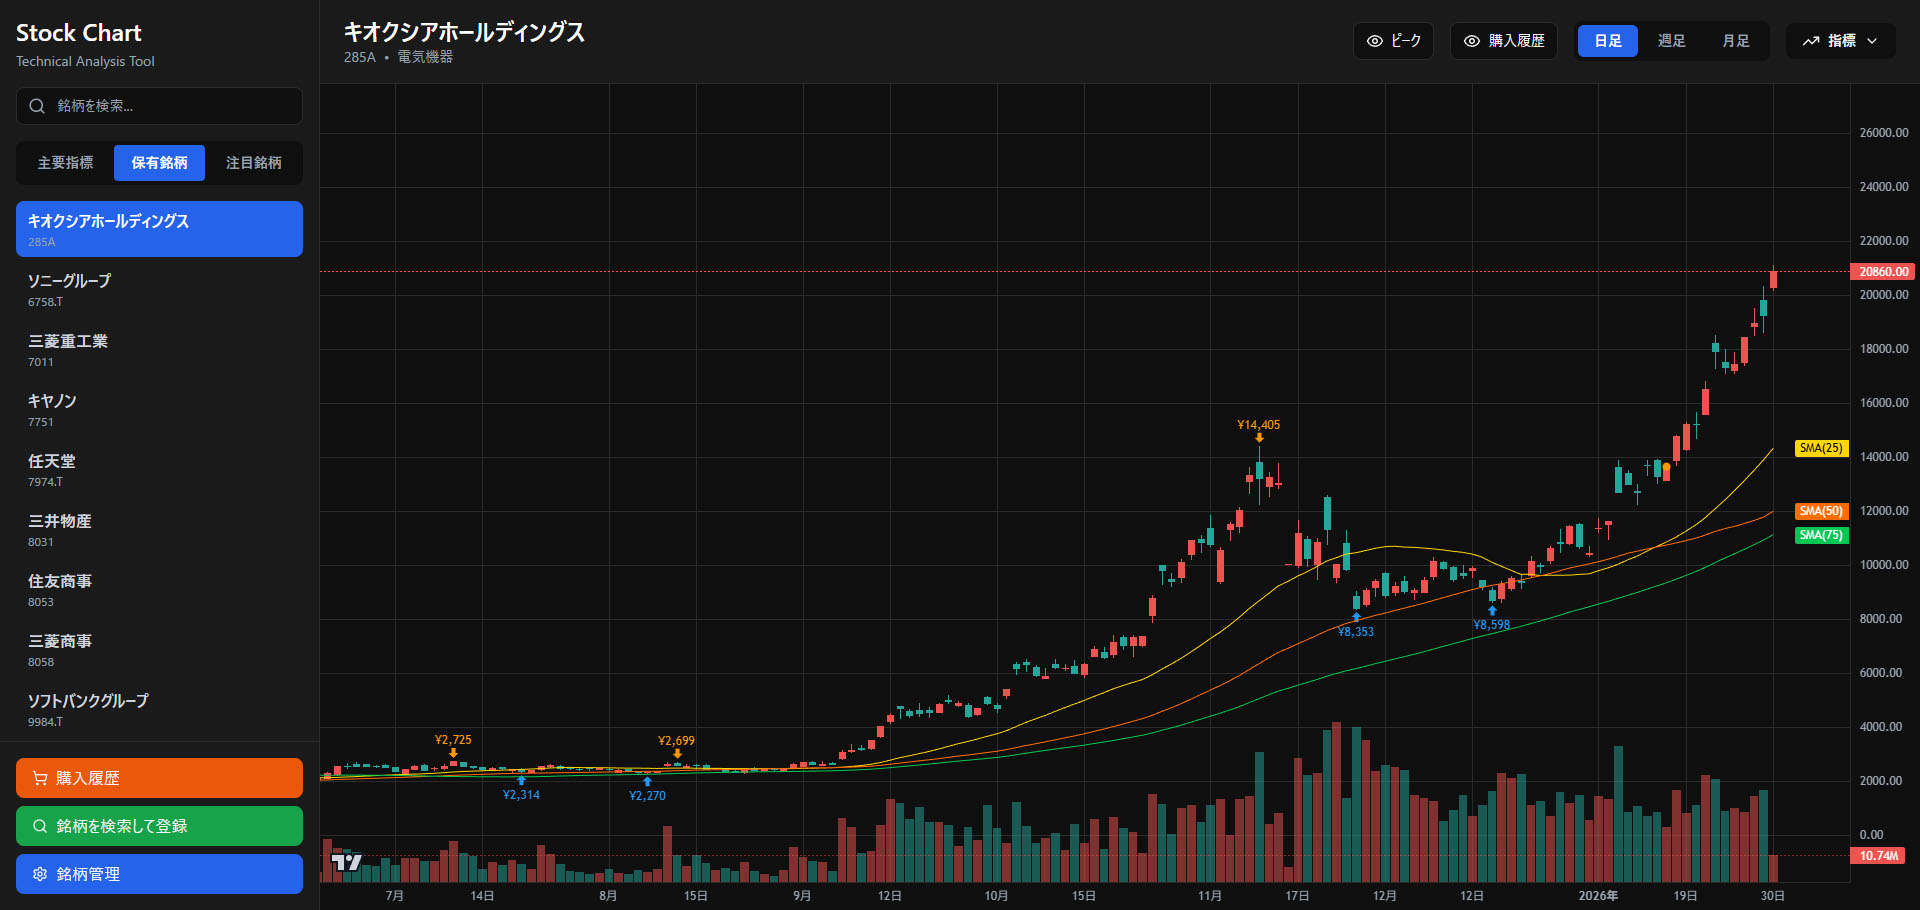Click the search icon on 銘柄を検索して登録

click(40, 826)
